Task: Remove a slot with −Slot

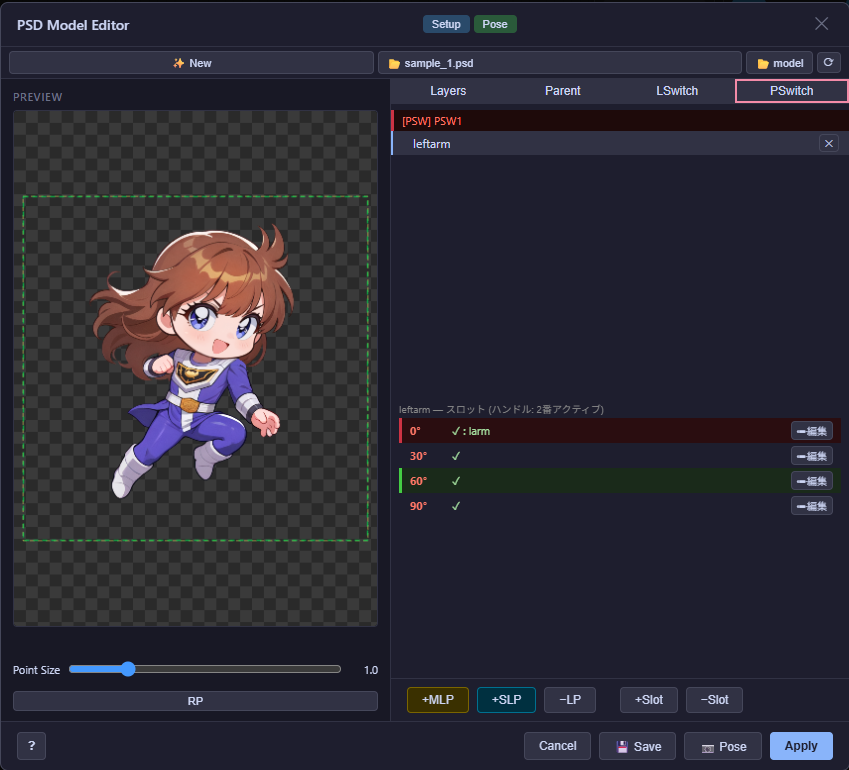Action: pos(714,700)
